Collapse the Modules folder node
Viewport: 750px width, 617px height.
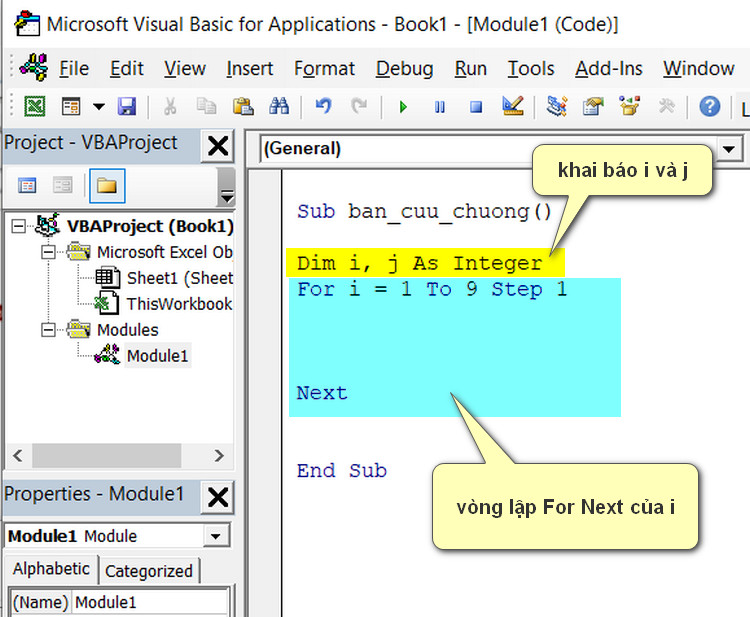tap(48, 329)
